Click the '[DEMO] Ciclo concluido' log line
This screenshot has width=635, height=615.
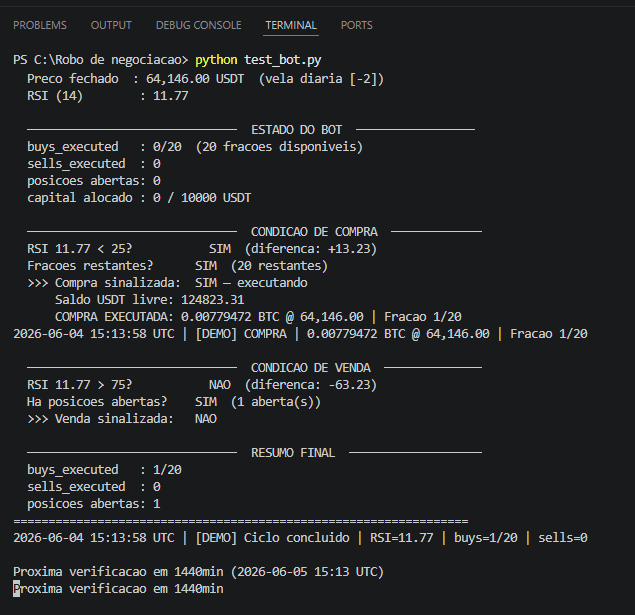coord(300,538)
